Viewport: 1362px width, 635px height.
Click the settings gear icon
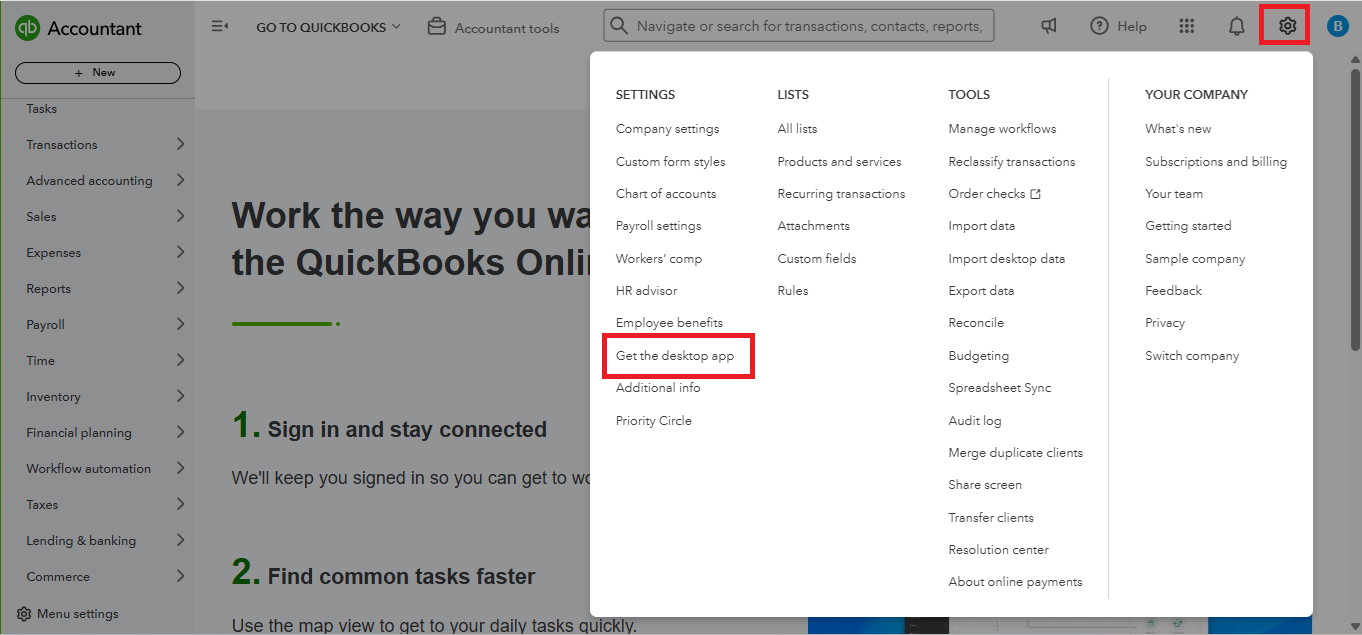pos(1287,26)
